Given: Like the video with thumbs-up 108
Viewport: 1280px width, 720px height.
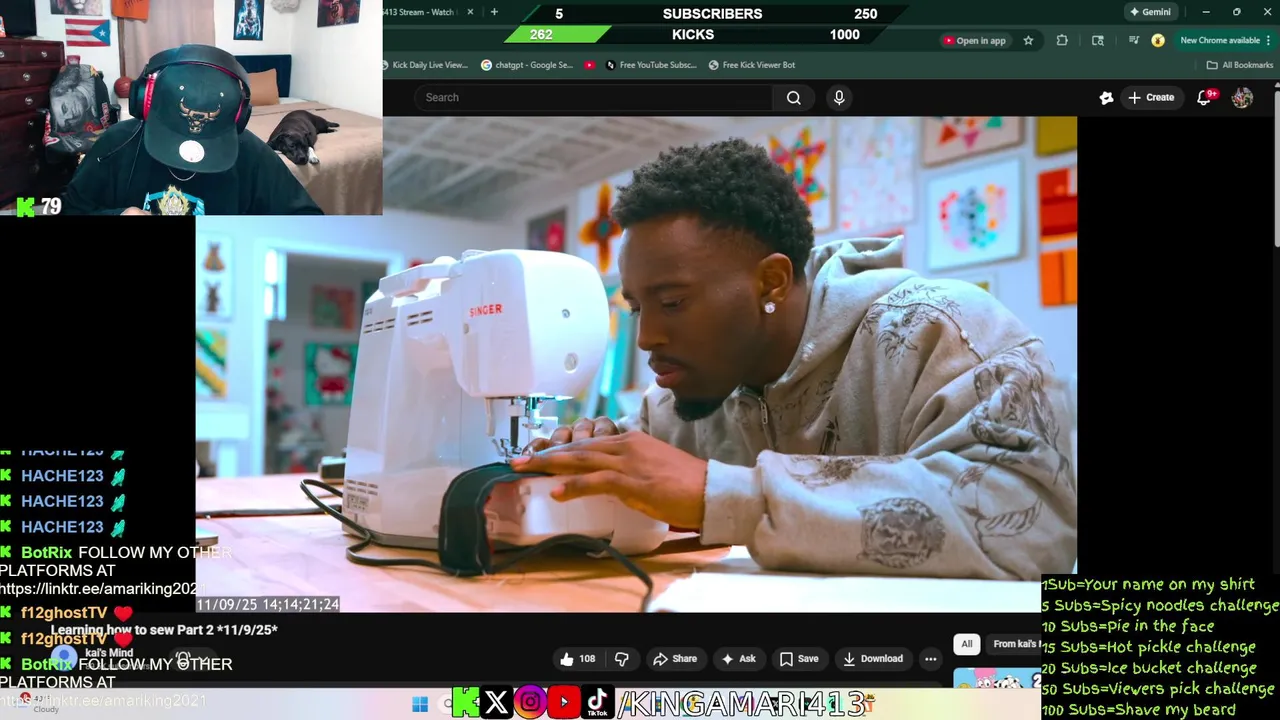Looking at the screenshot, I should click(x=578, y=659).
